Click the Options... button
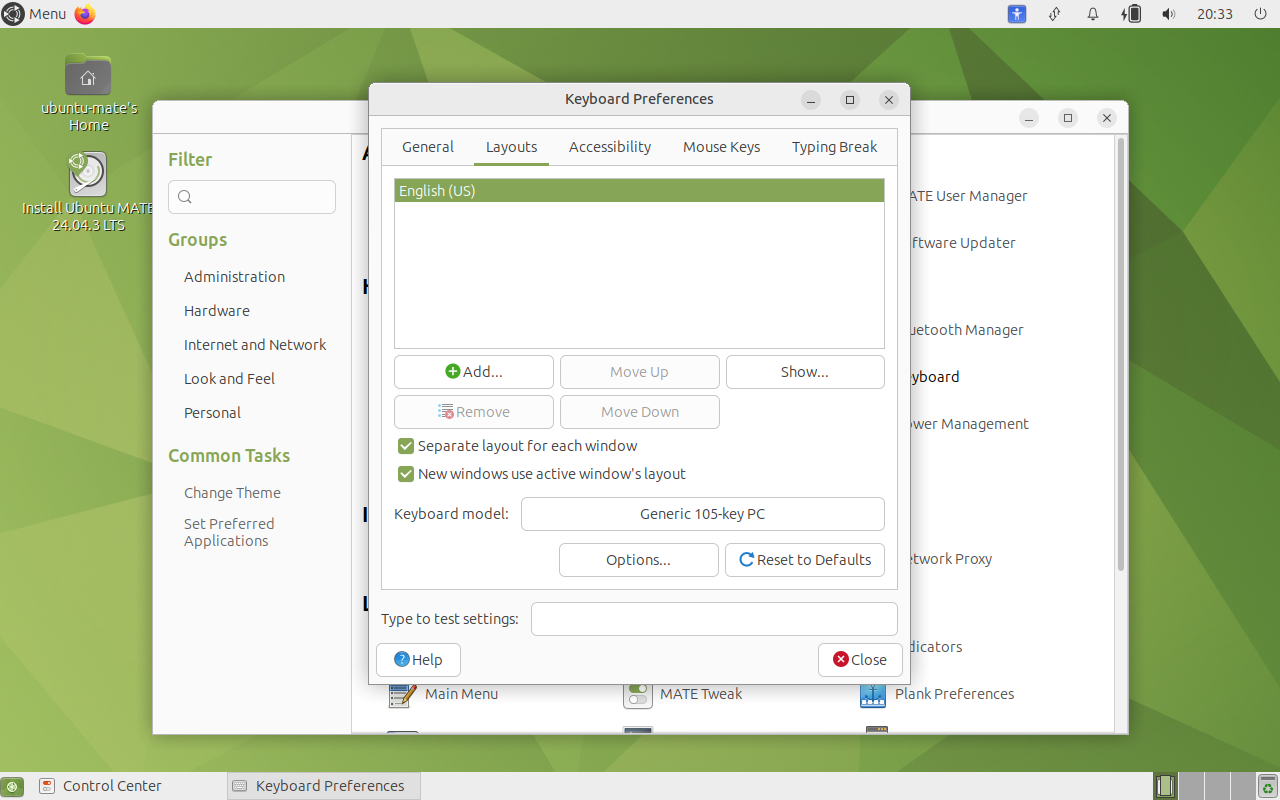The height and width of the screenshot is (800, 1280). pyautogui.click(x=638, y=560)
